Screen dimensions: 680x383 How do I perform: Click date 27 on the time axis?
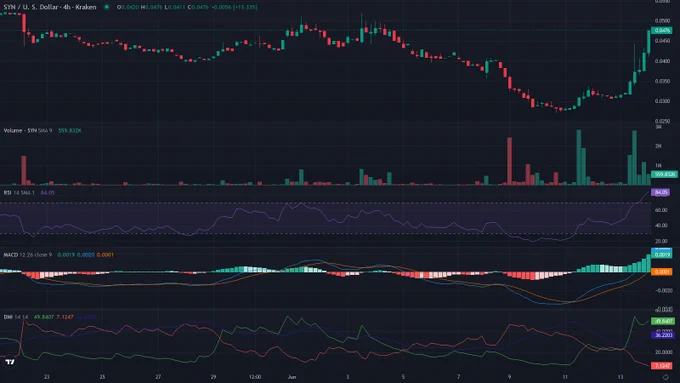tap(158, 377)
